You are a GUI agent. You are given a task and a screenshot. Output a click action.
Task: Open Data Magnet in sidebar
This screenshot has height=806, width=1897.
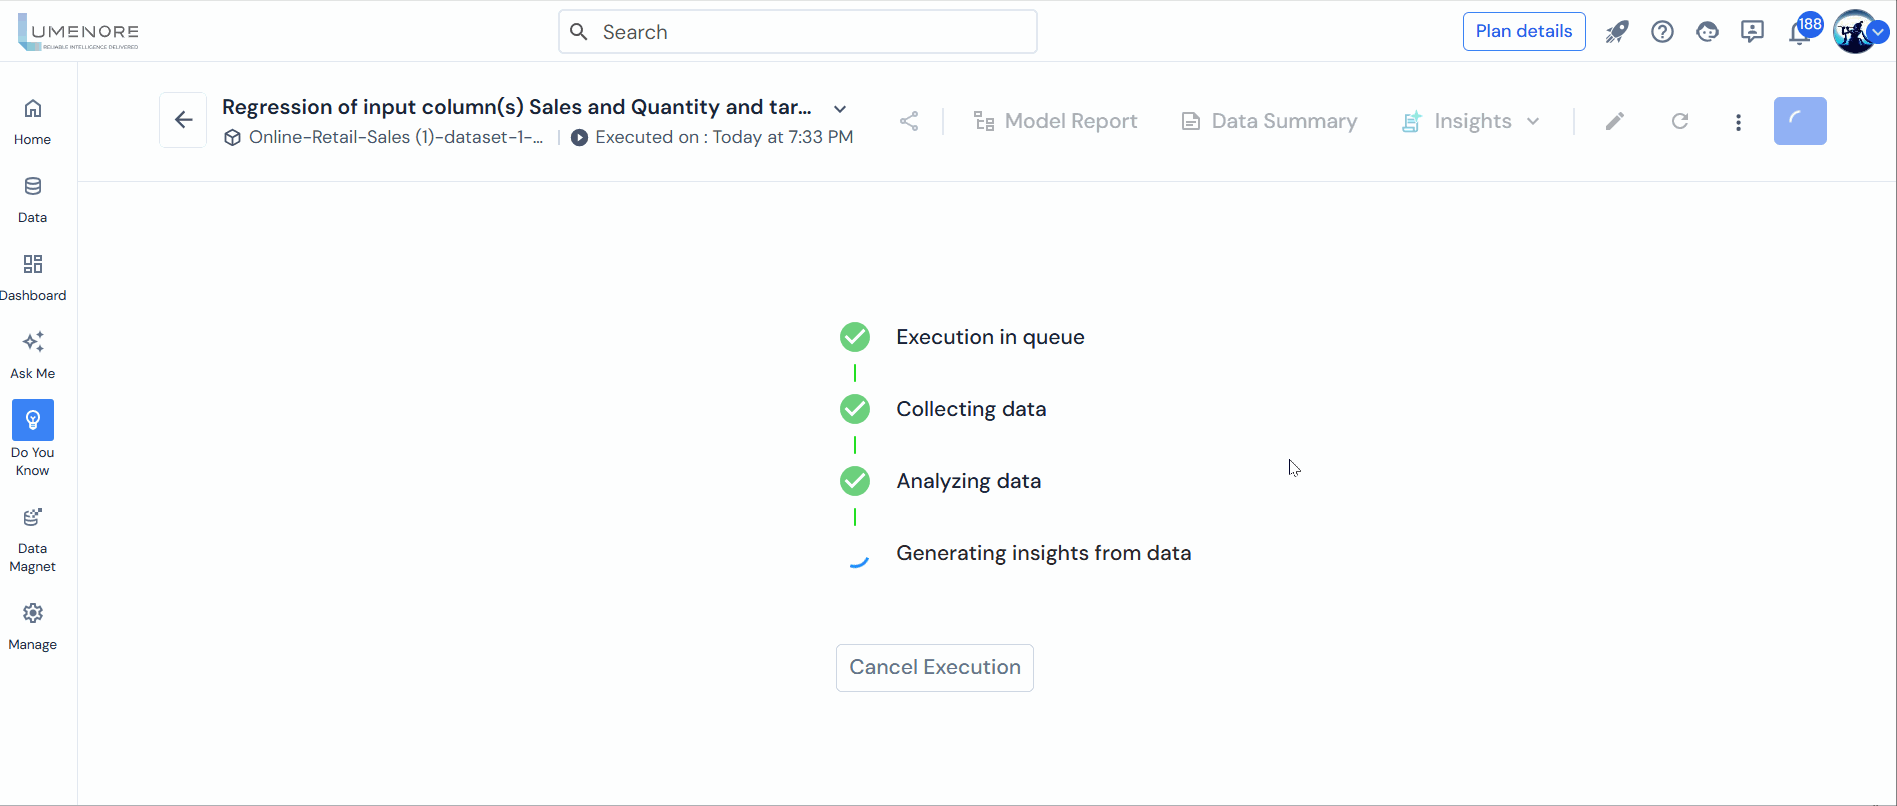(x=33, y=539)
